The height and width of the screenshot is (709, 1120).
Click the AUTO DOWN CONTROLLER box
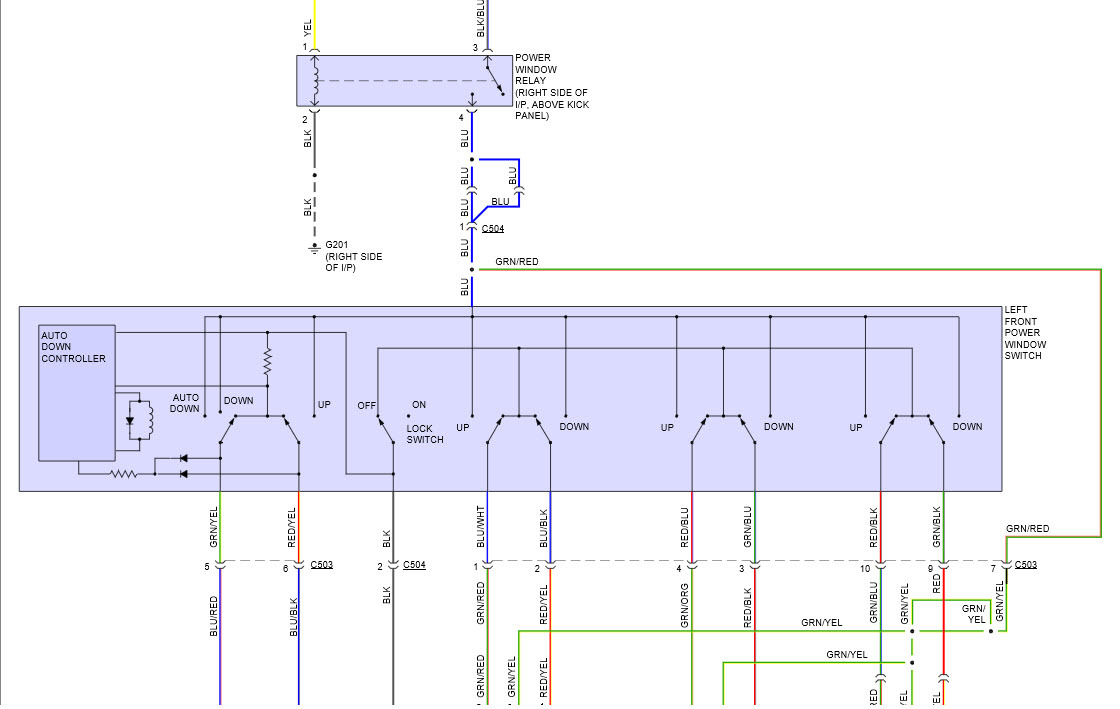[x=76, y=393]
